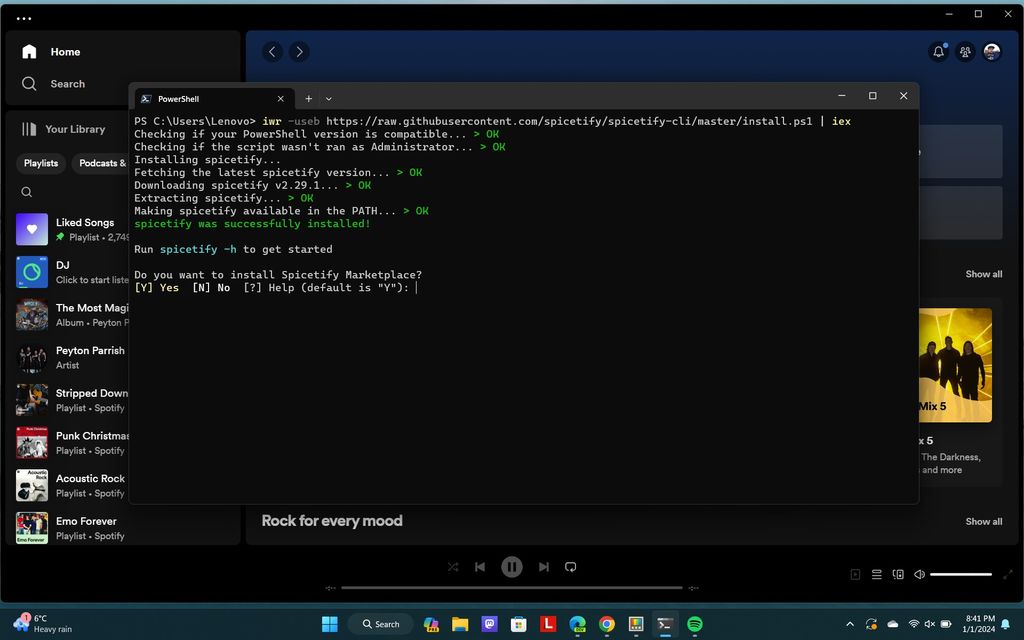Pause the current track
Image resolution: width=1024 pixels, height=640 pixels.
pyautogui.click(x=512, y=566)
